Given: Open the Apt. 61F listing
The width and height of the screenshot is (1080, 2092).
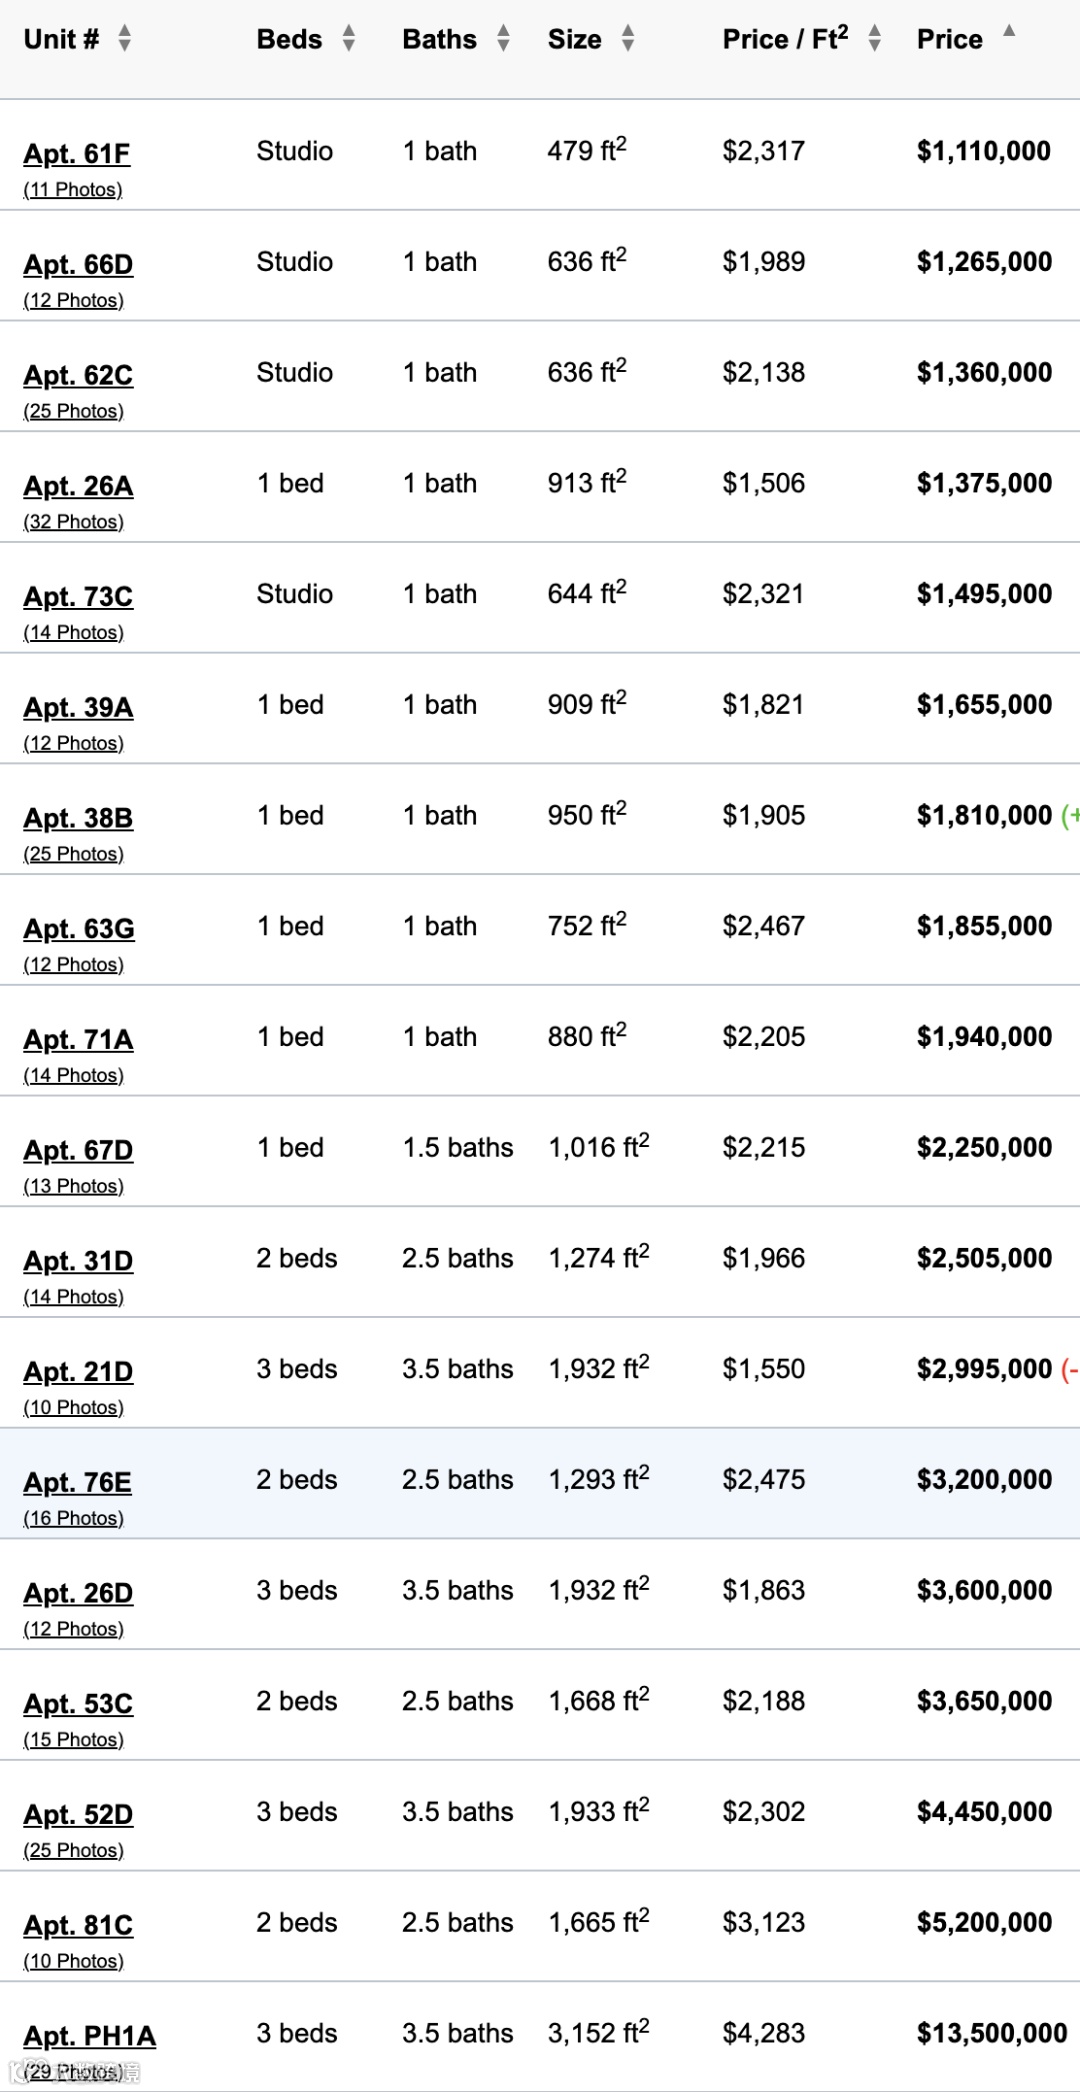Looking at the screenshot, I should tap(77, 154).
